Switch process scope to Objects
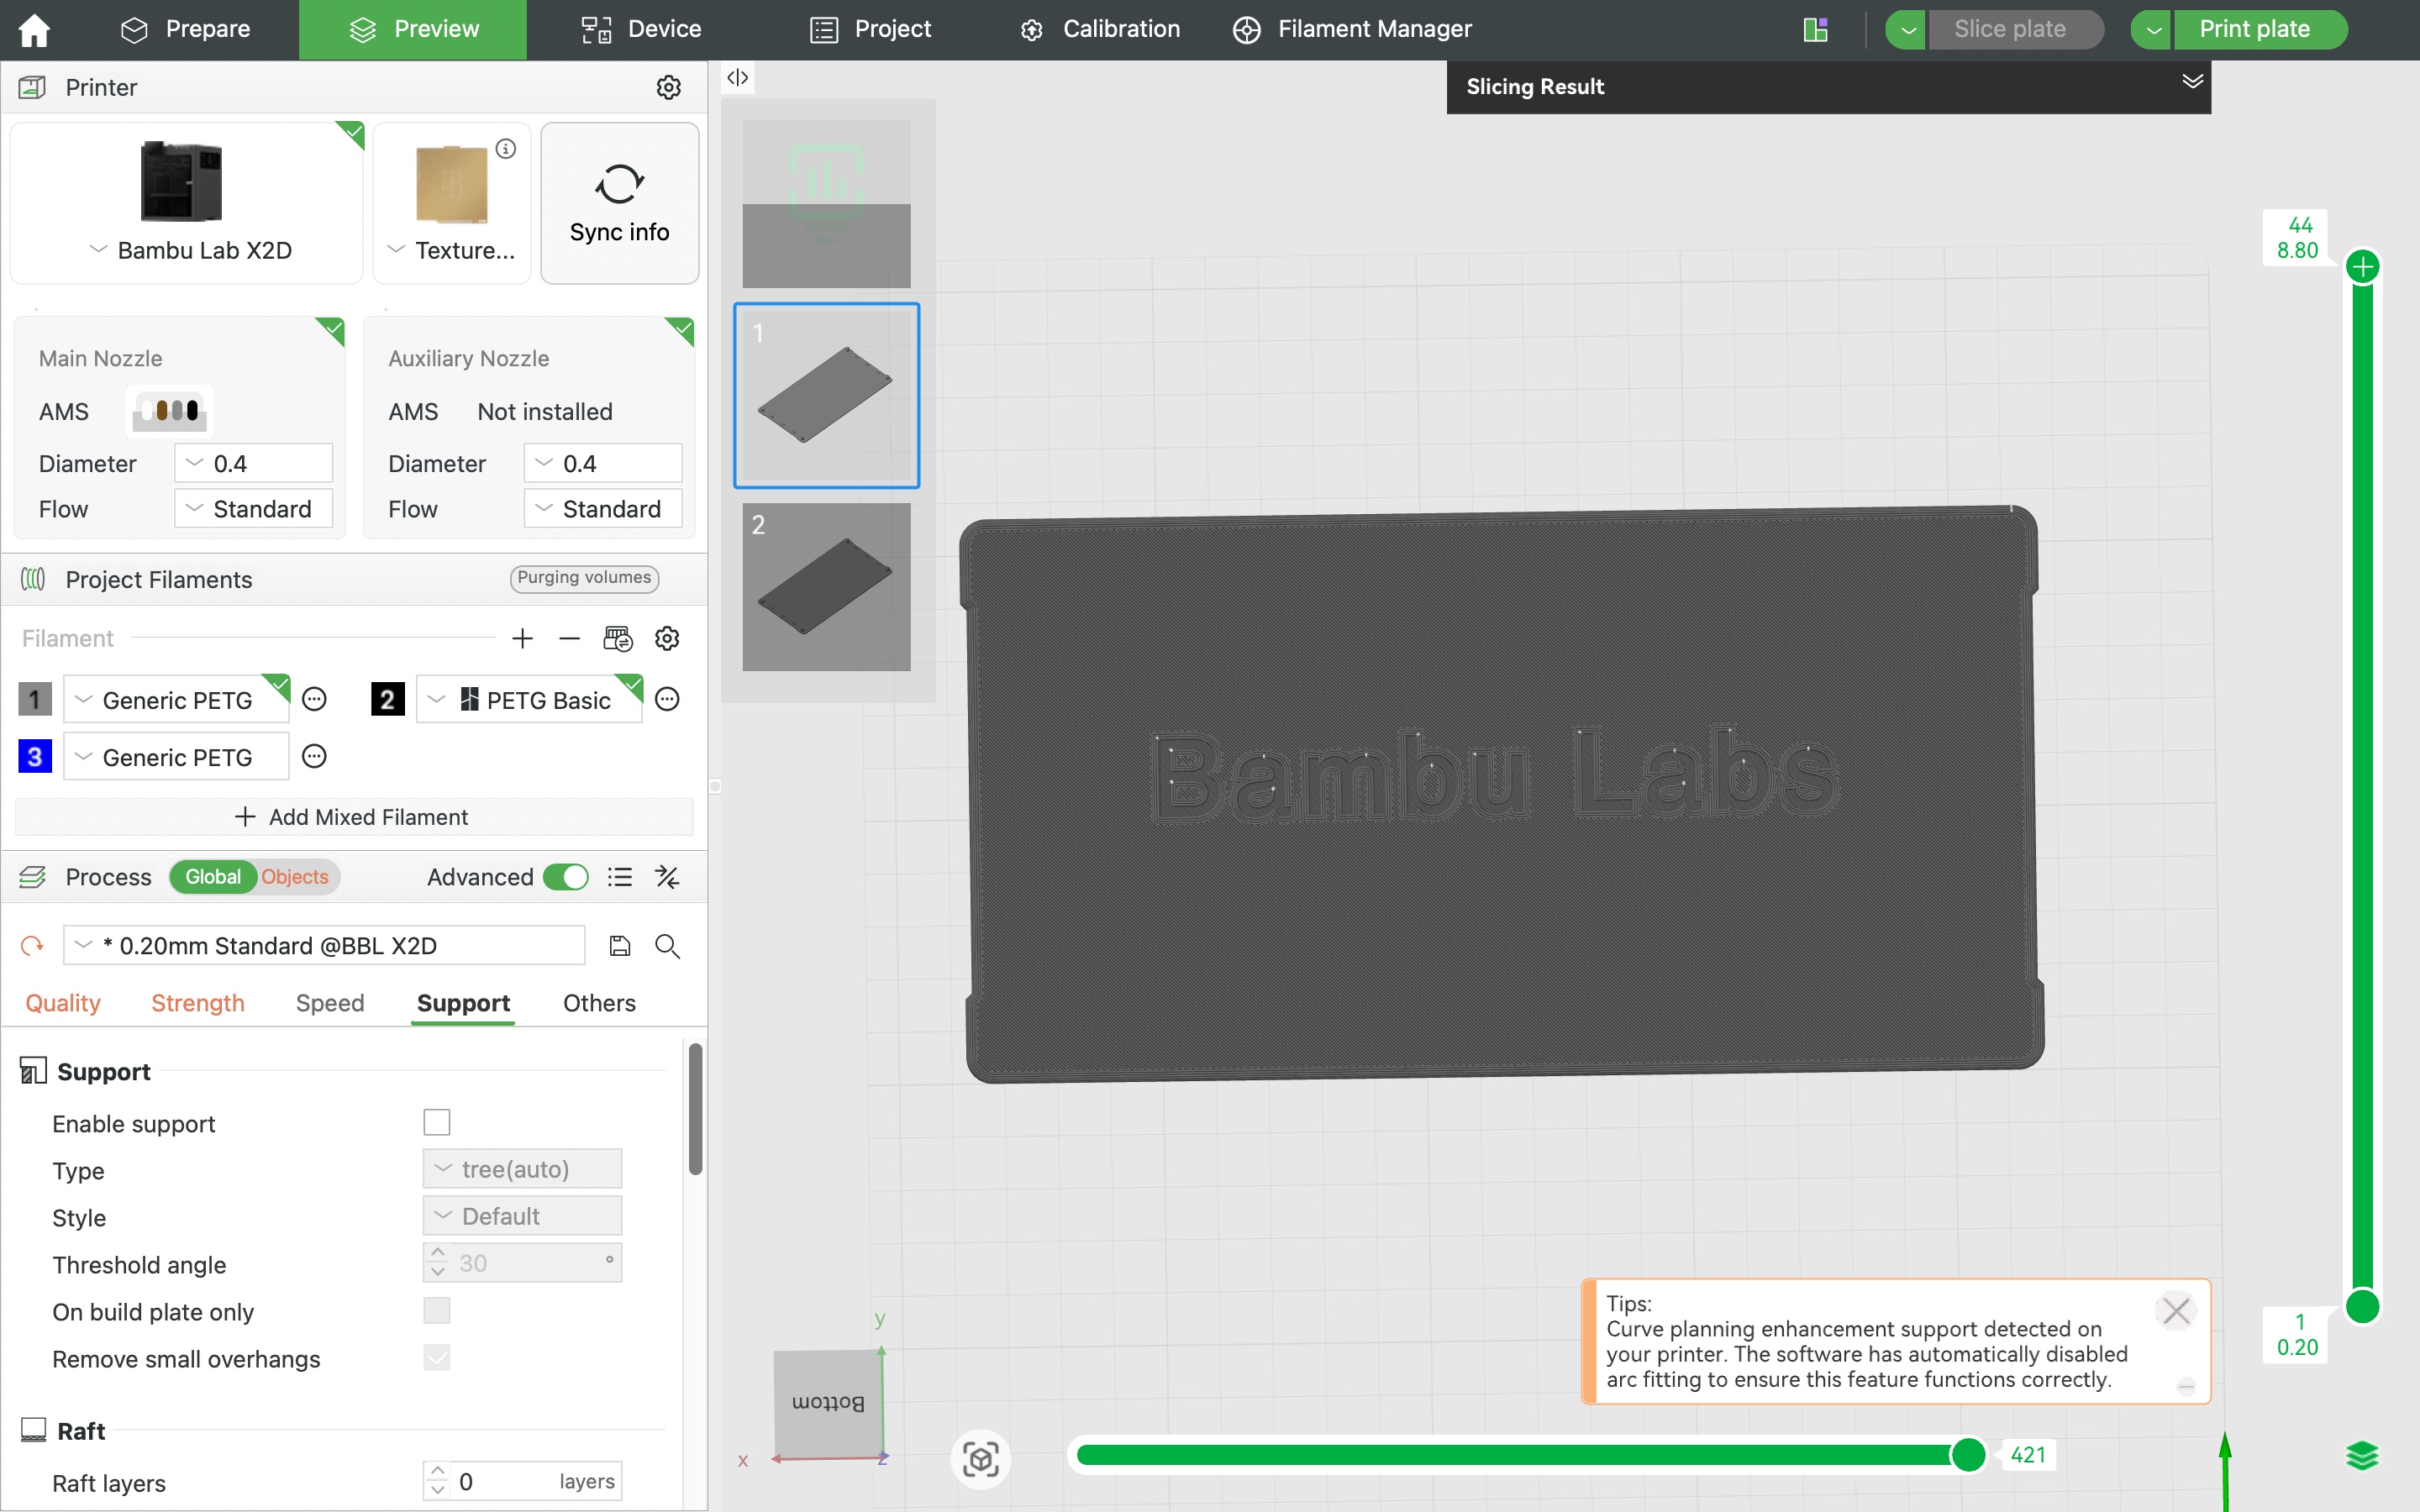Viewport: 2420px width, 1512px height. point(295,877)
